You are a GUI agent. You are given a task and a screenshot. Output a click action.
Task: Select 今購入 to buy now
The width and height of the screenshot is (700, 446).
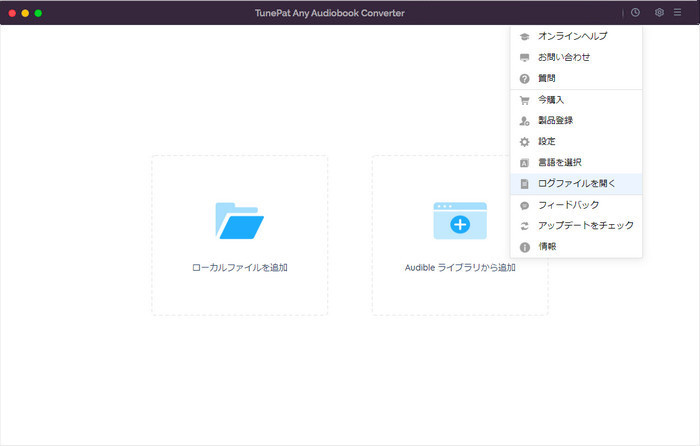[x=576, y=100]
